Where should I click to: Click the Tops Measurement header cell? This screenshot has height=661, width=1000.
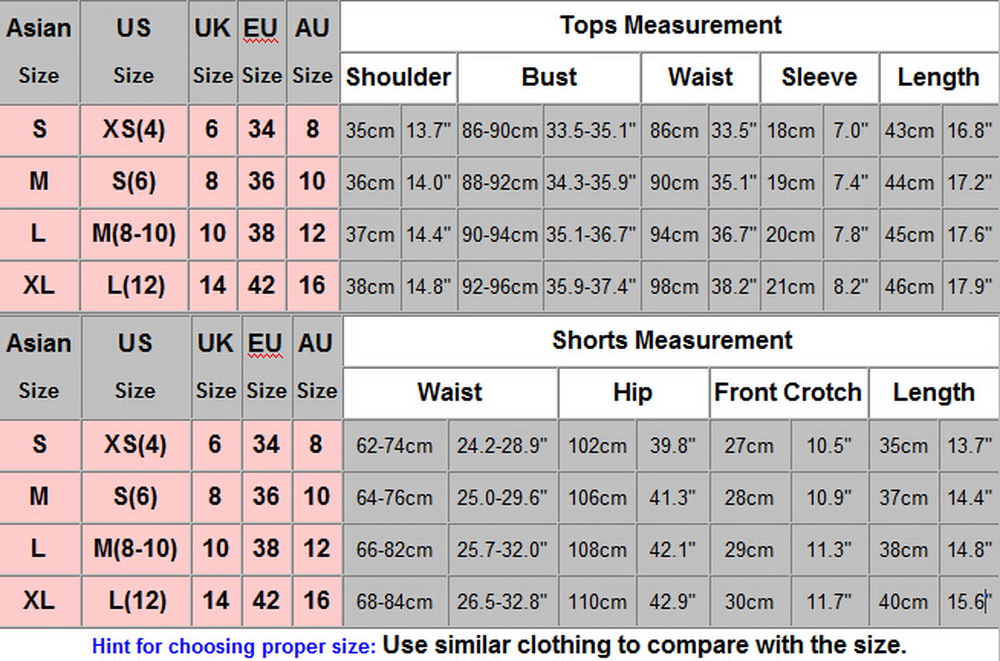[x=670, y=25]
